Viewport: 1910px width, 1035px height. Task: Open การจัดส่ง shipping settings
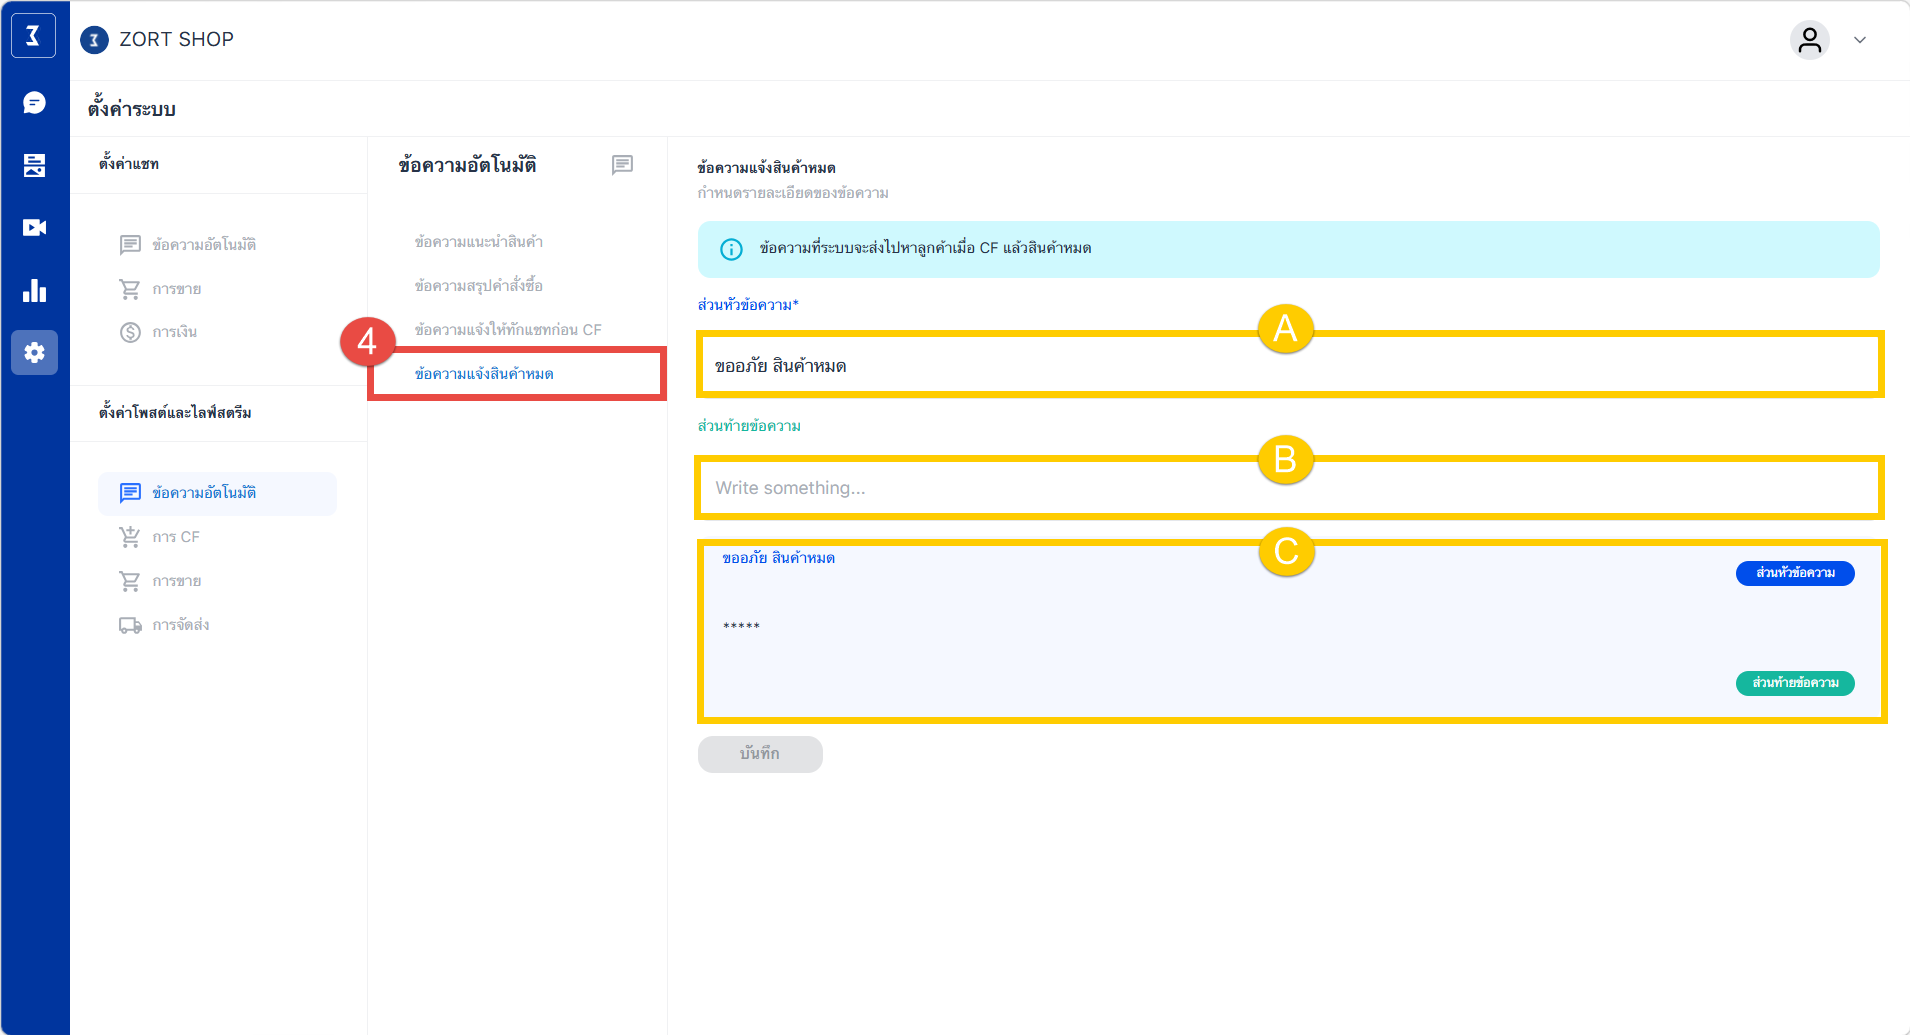180,625
